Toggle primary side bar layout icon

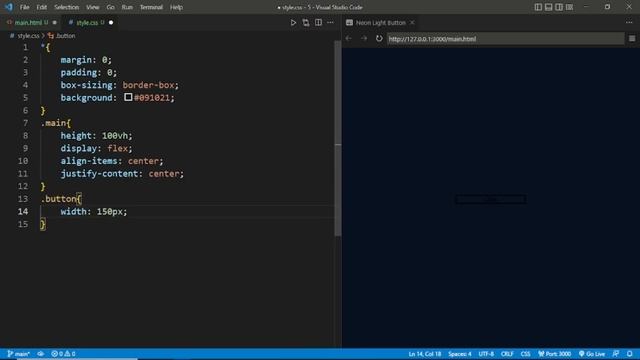click(x=538, y=7)
